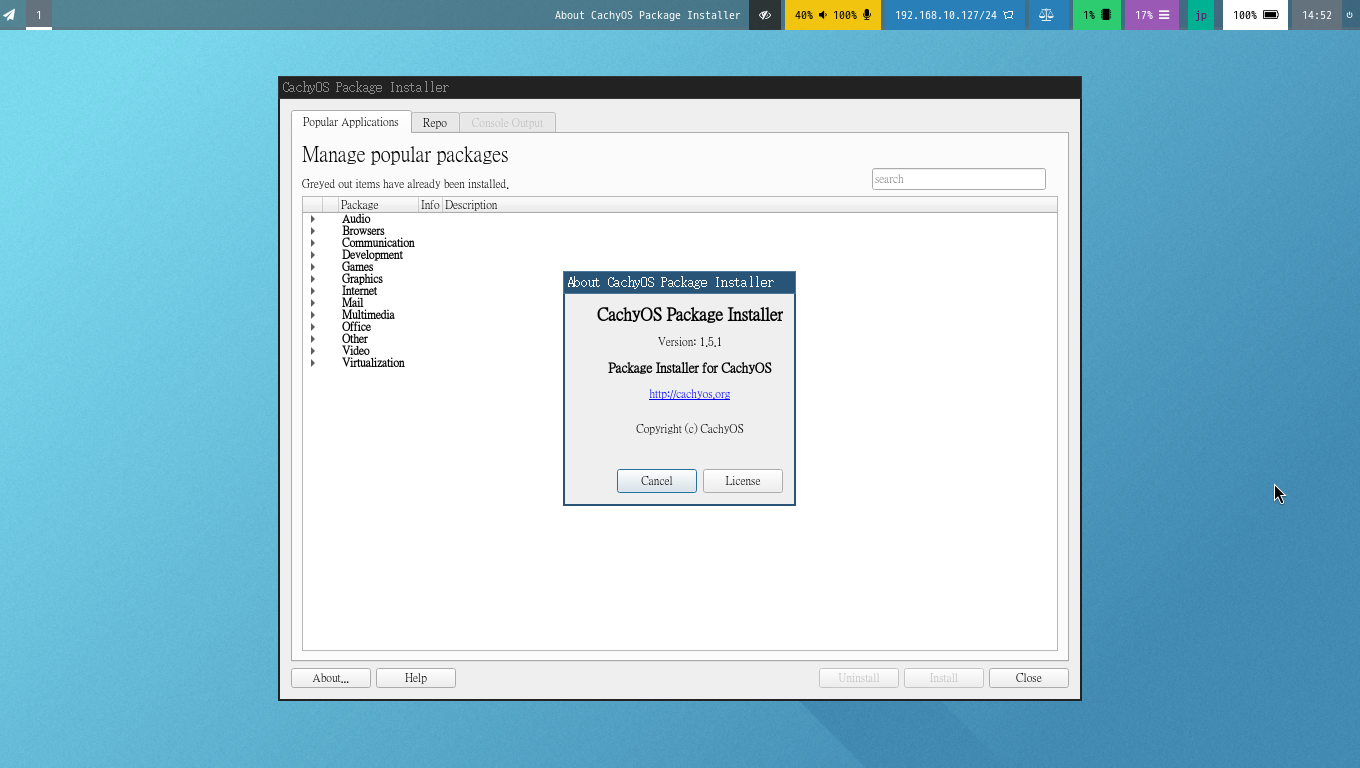The height and width of the screenshot is (768, 1360).
Task: Expand the Multimedia category
Action: [x=313, y=315]
